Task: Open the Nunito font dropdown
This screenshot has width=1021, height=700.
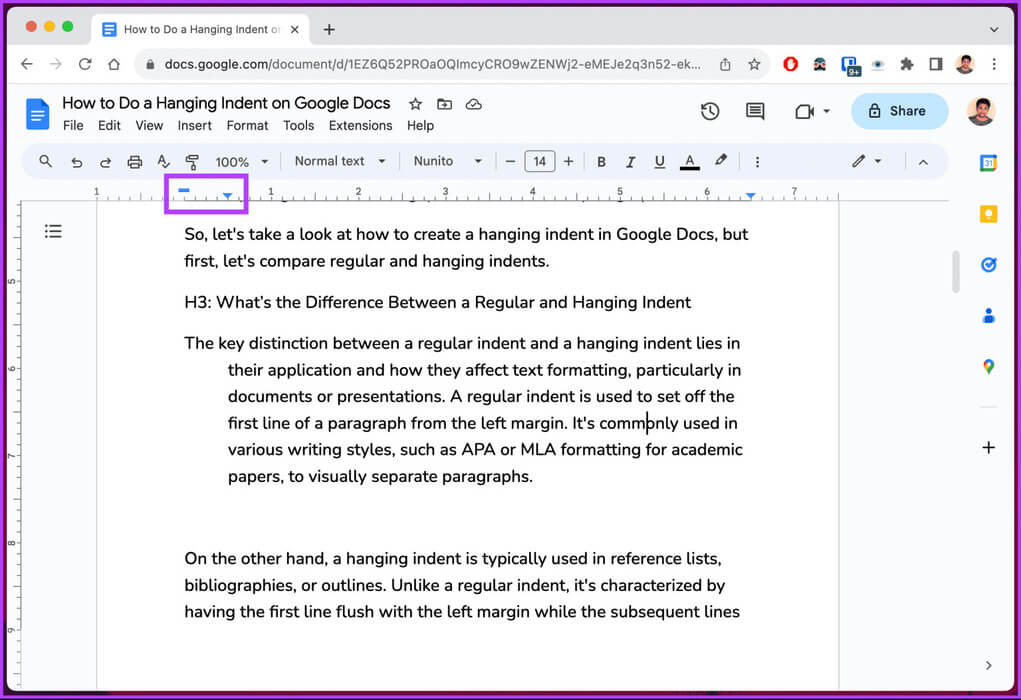Action: 447,161
